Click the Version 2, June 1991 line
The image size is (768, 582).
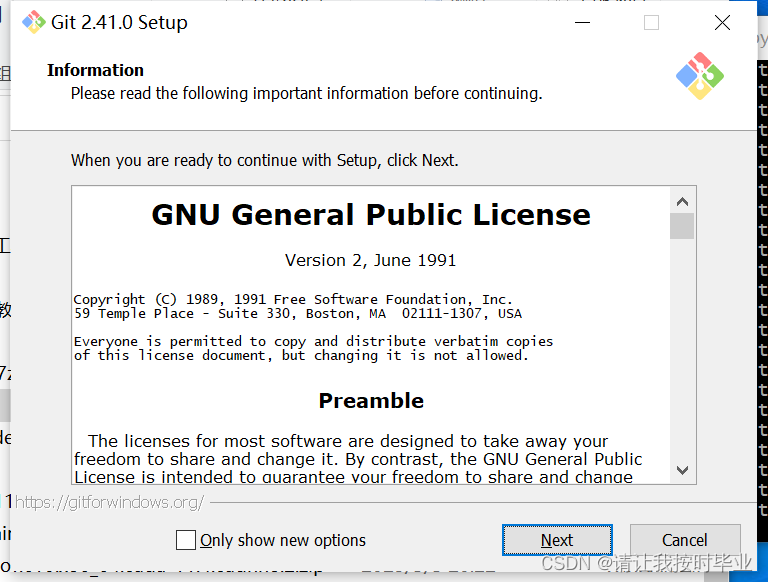370,260
